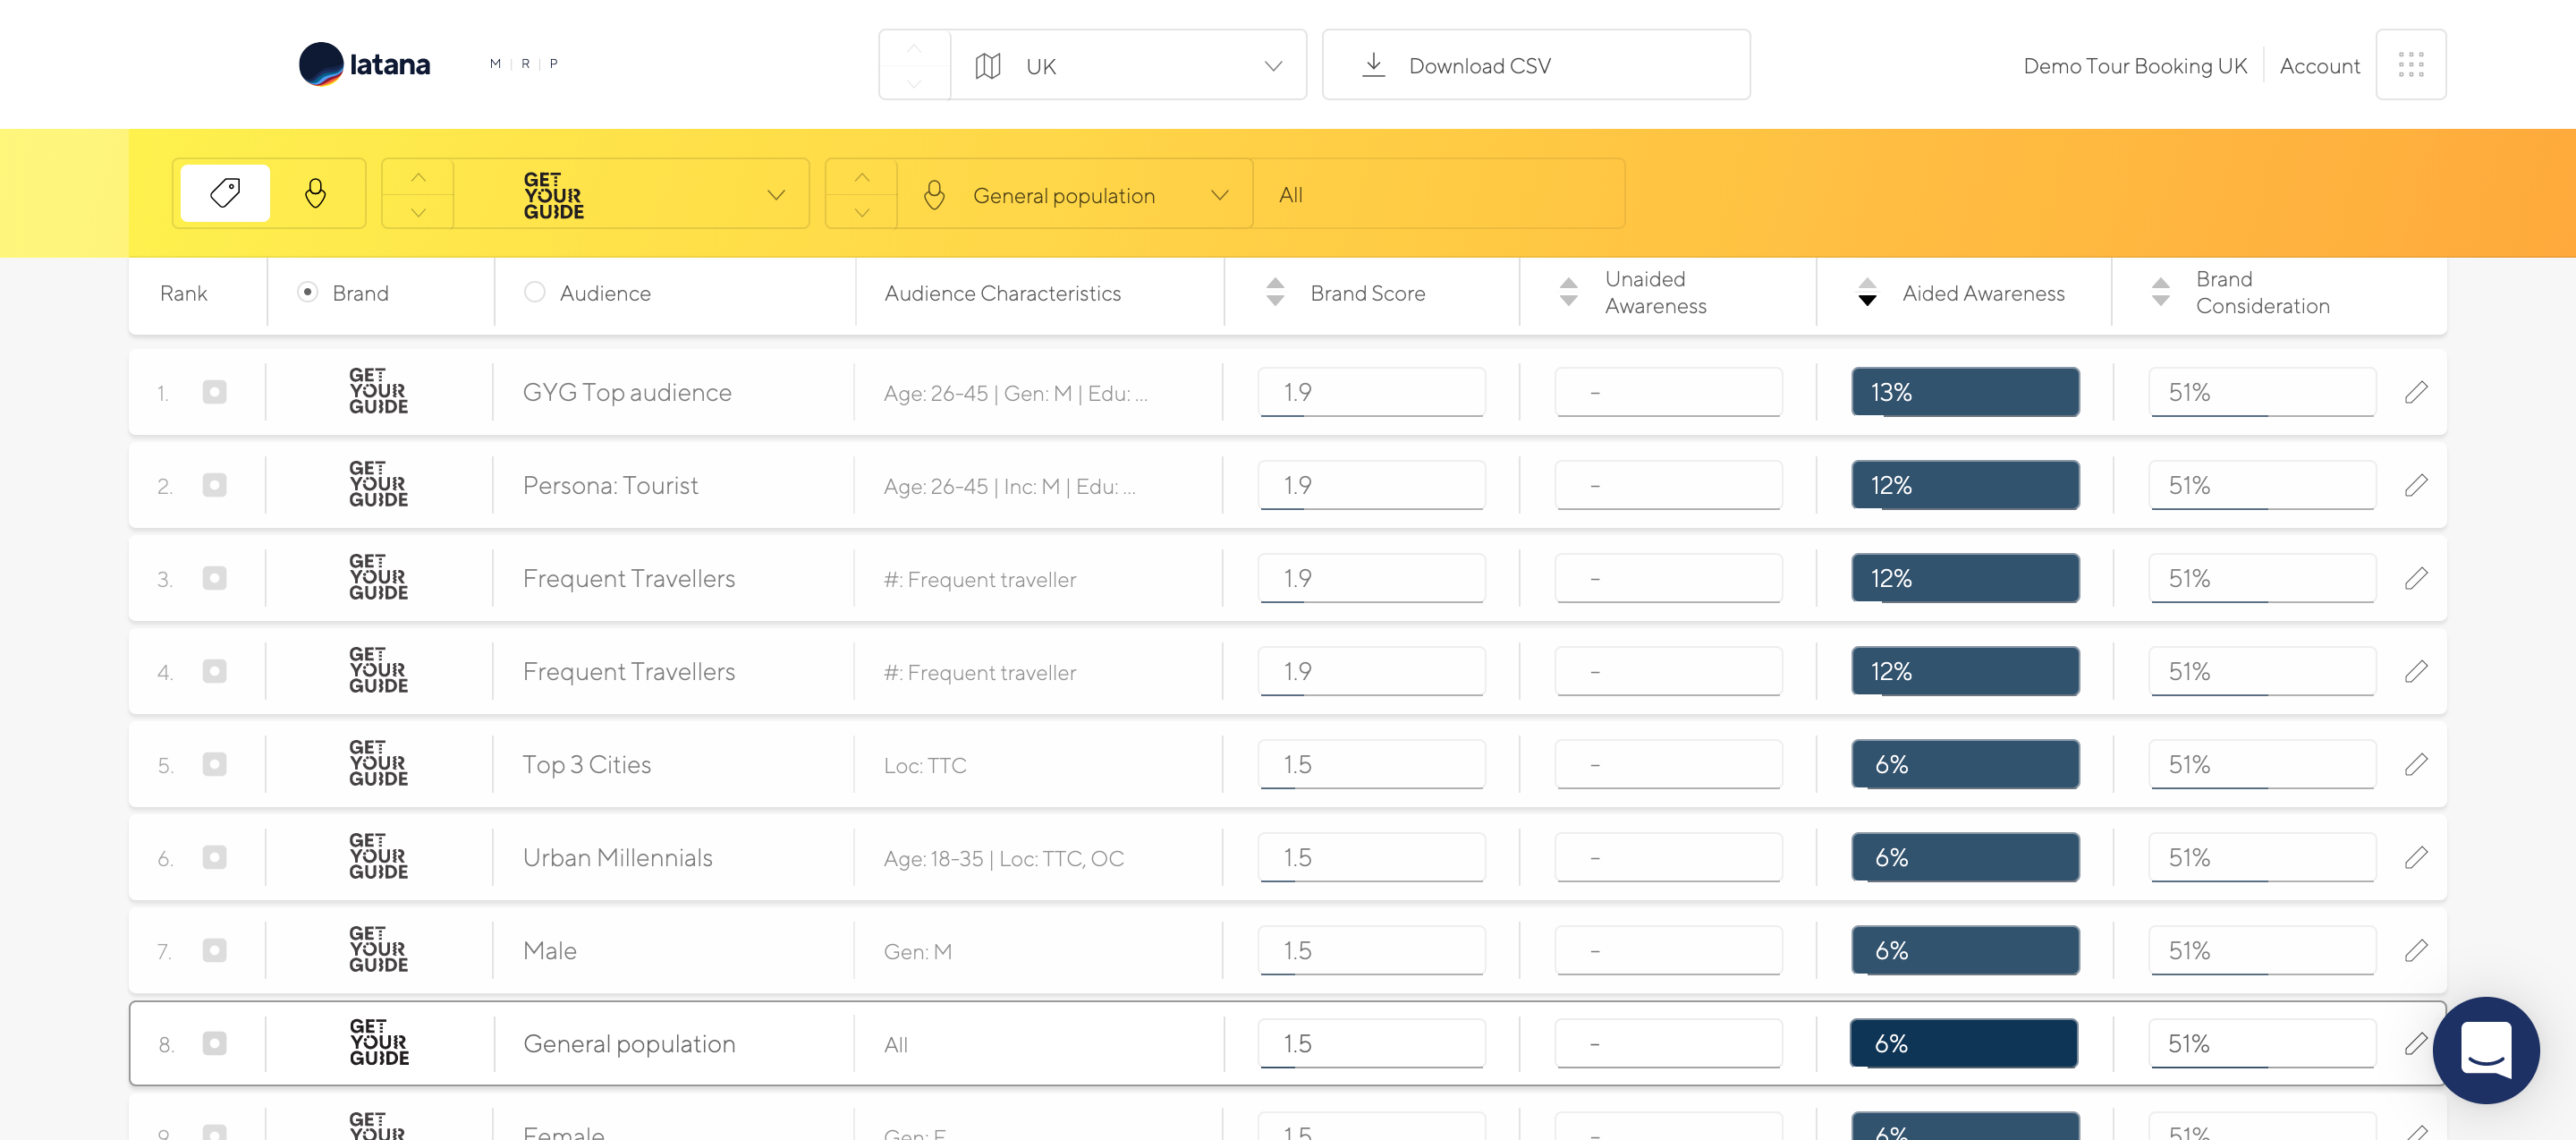Tick checkbox for rank 3 row
2576x1140 pixels.
214,578
